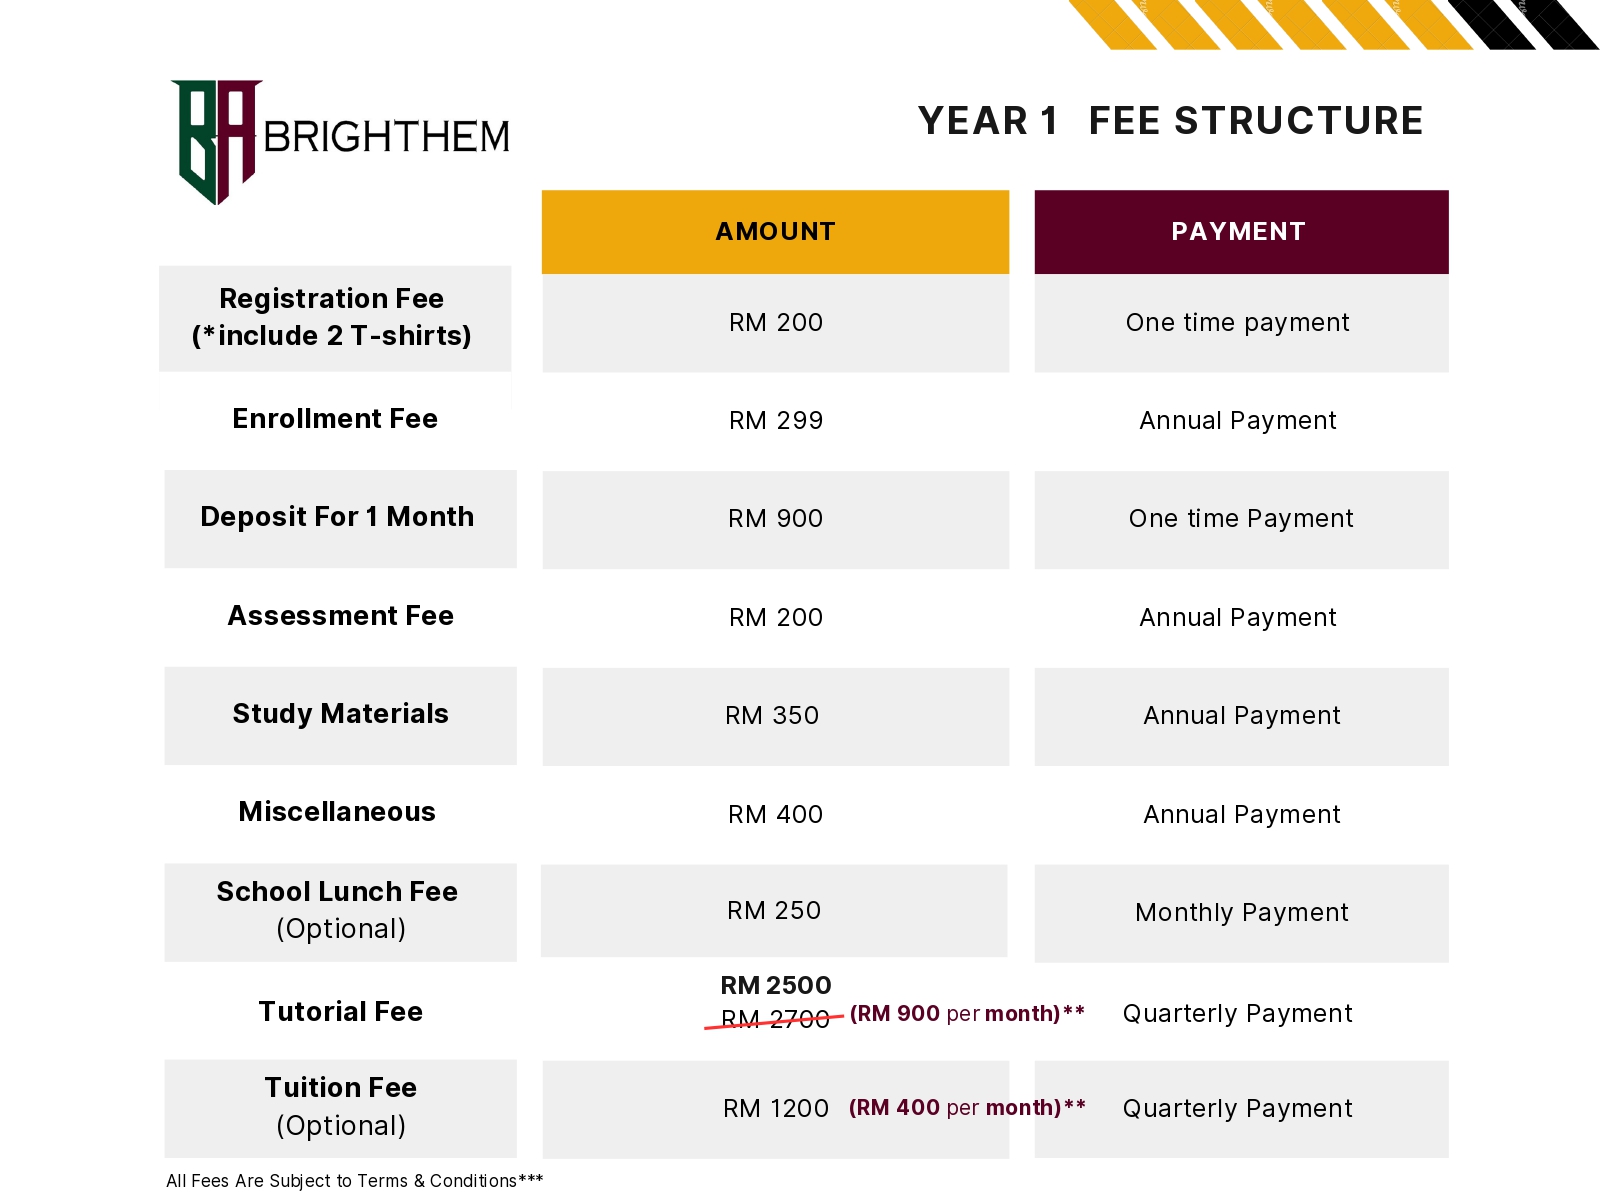
Task: Click the YEAR 1 FEE STRUCTURE title
Action: [1171, 121]
